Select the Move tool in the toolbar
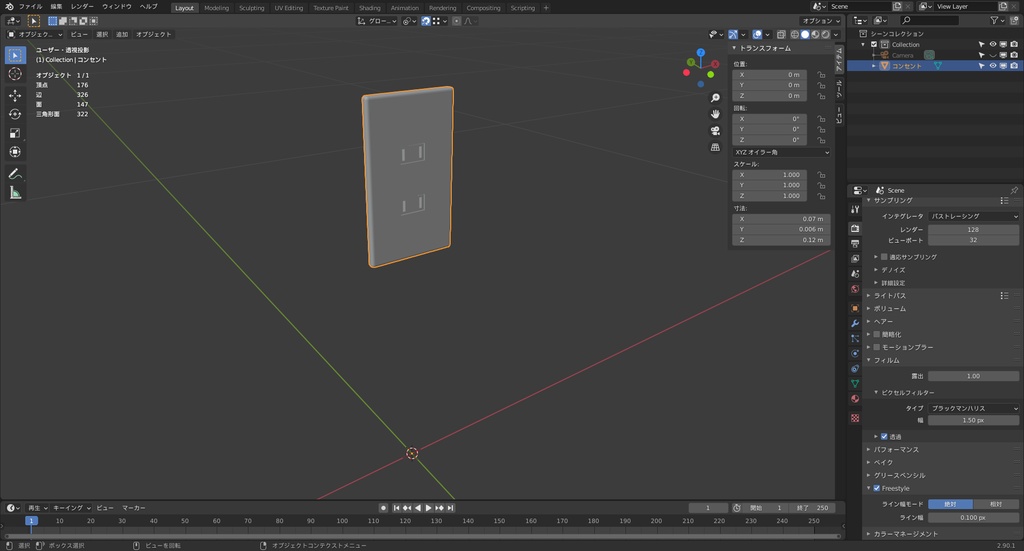 (15, 95)
